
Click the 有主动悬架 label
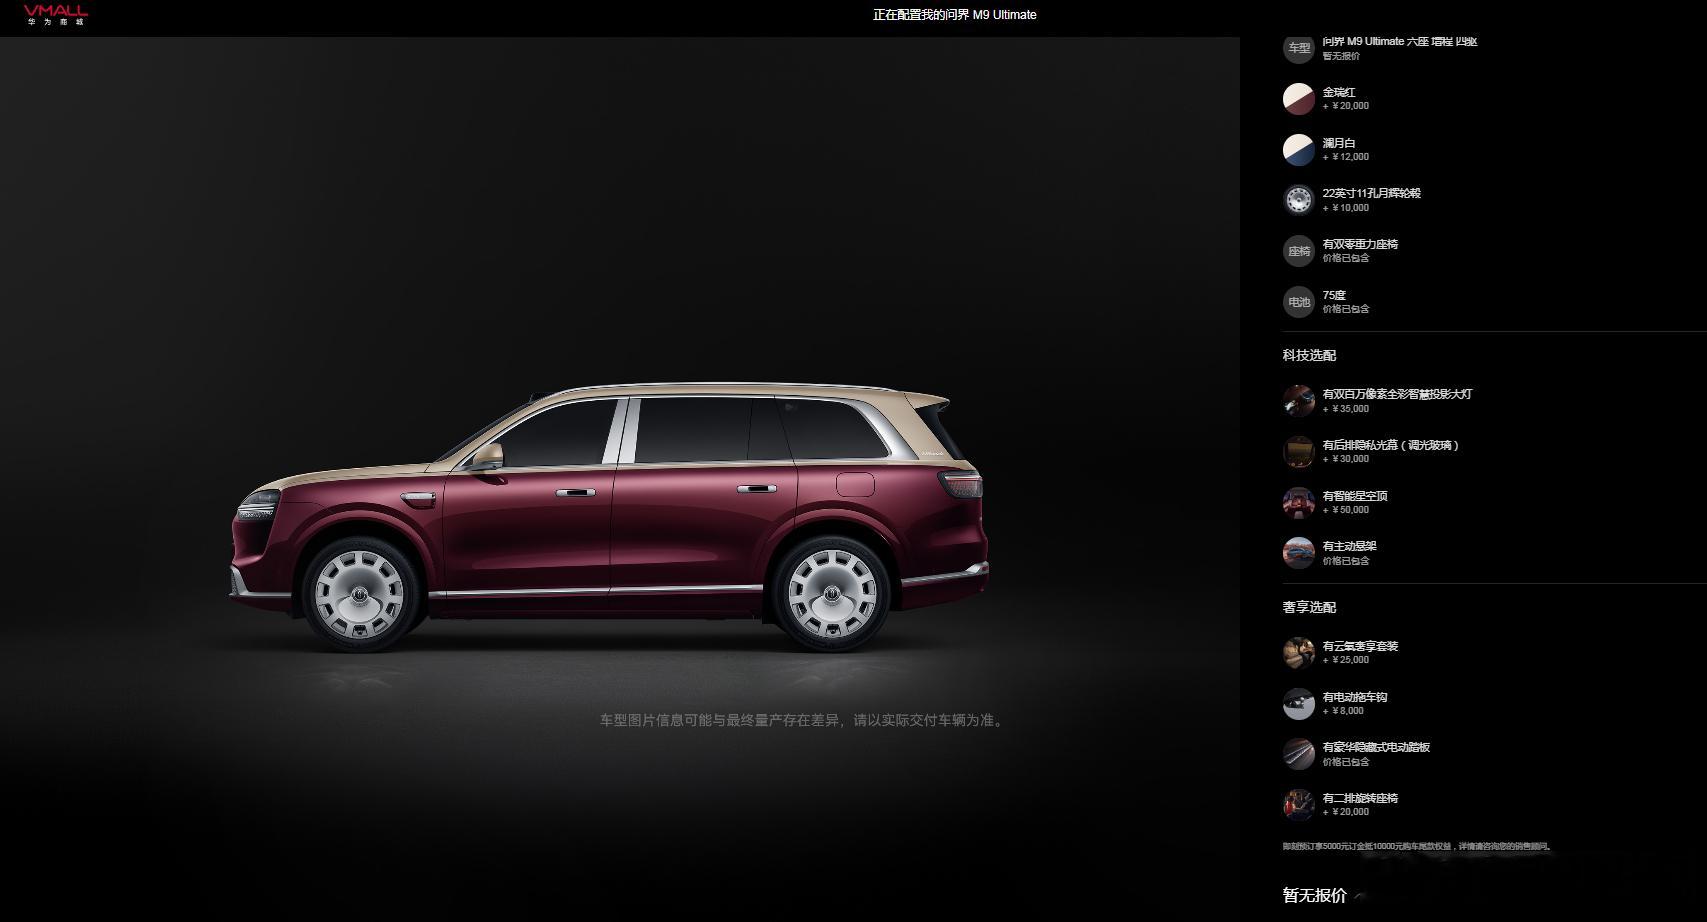point(1350,546)
